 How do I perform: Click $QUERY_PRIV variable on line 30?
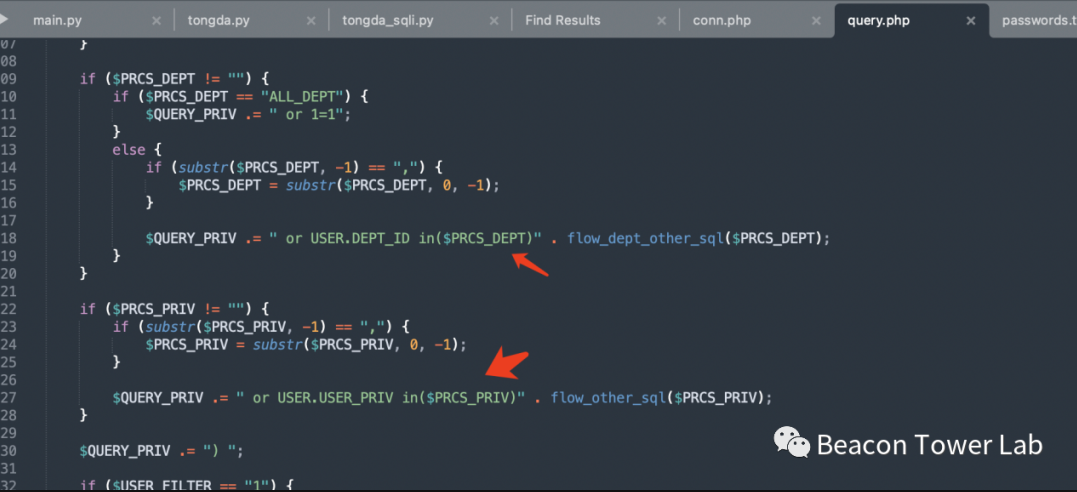point(124,450)
